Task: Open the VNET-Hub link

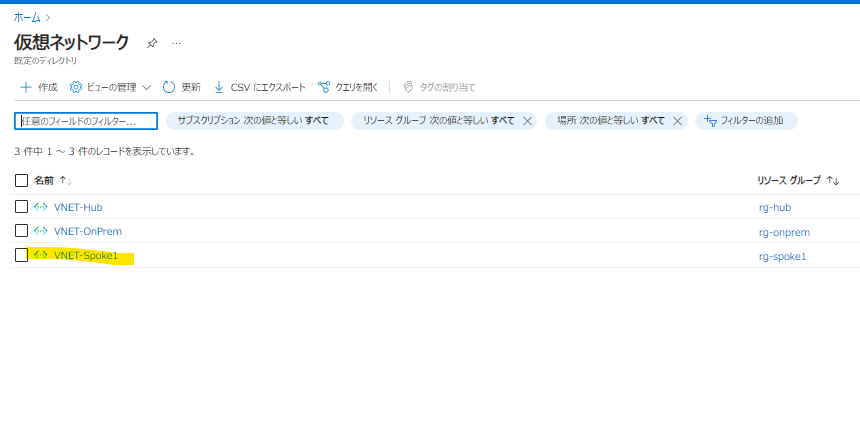Action: coord(78,207)
